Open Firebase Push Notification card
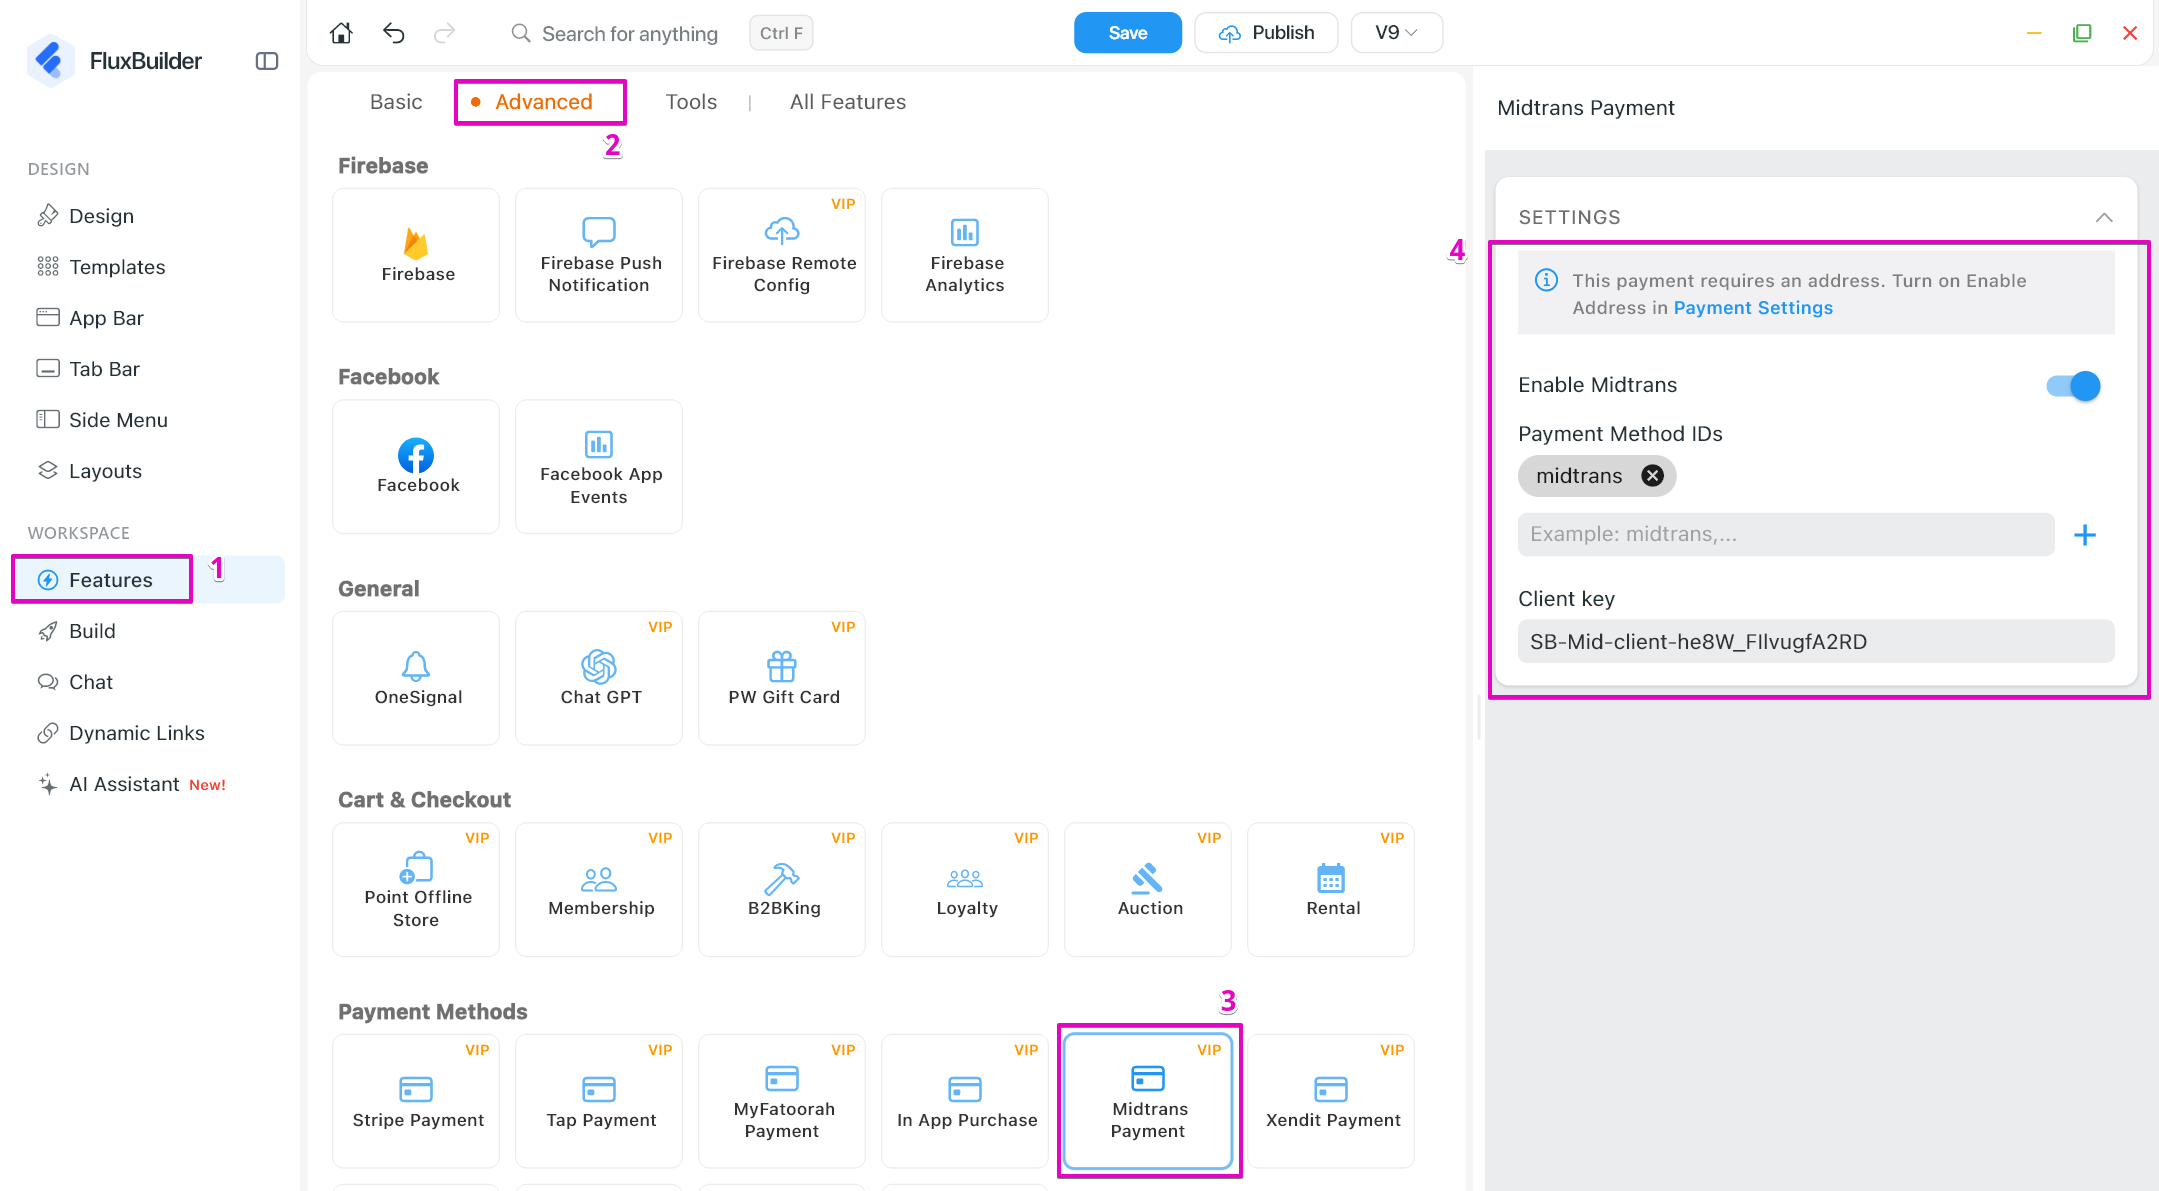 click(x=599, y=255)
